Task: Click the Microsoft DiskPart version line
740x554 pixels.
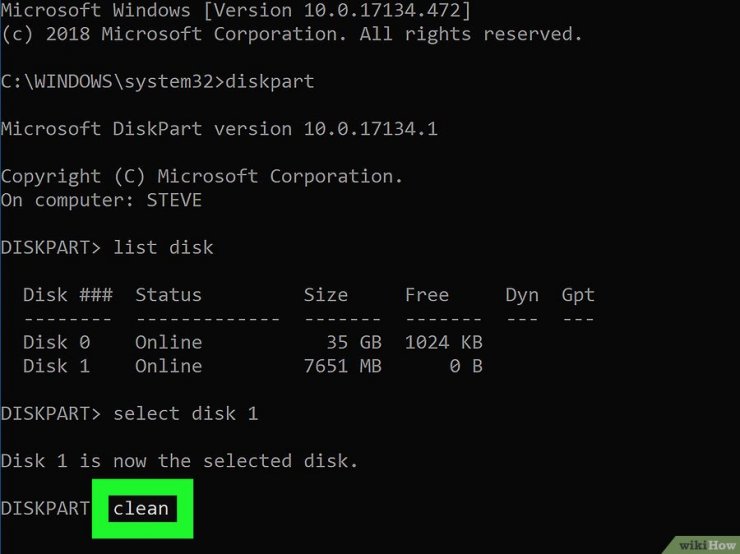Action: point(219,129)
